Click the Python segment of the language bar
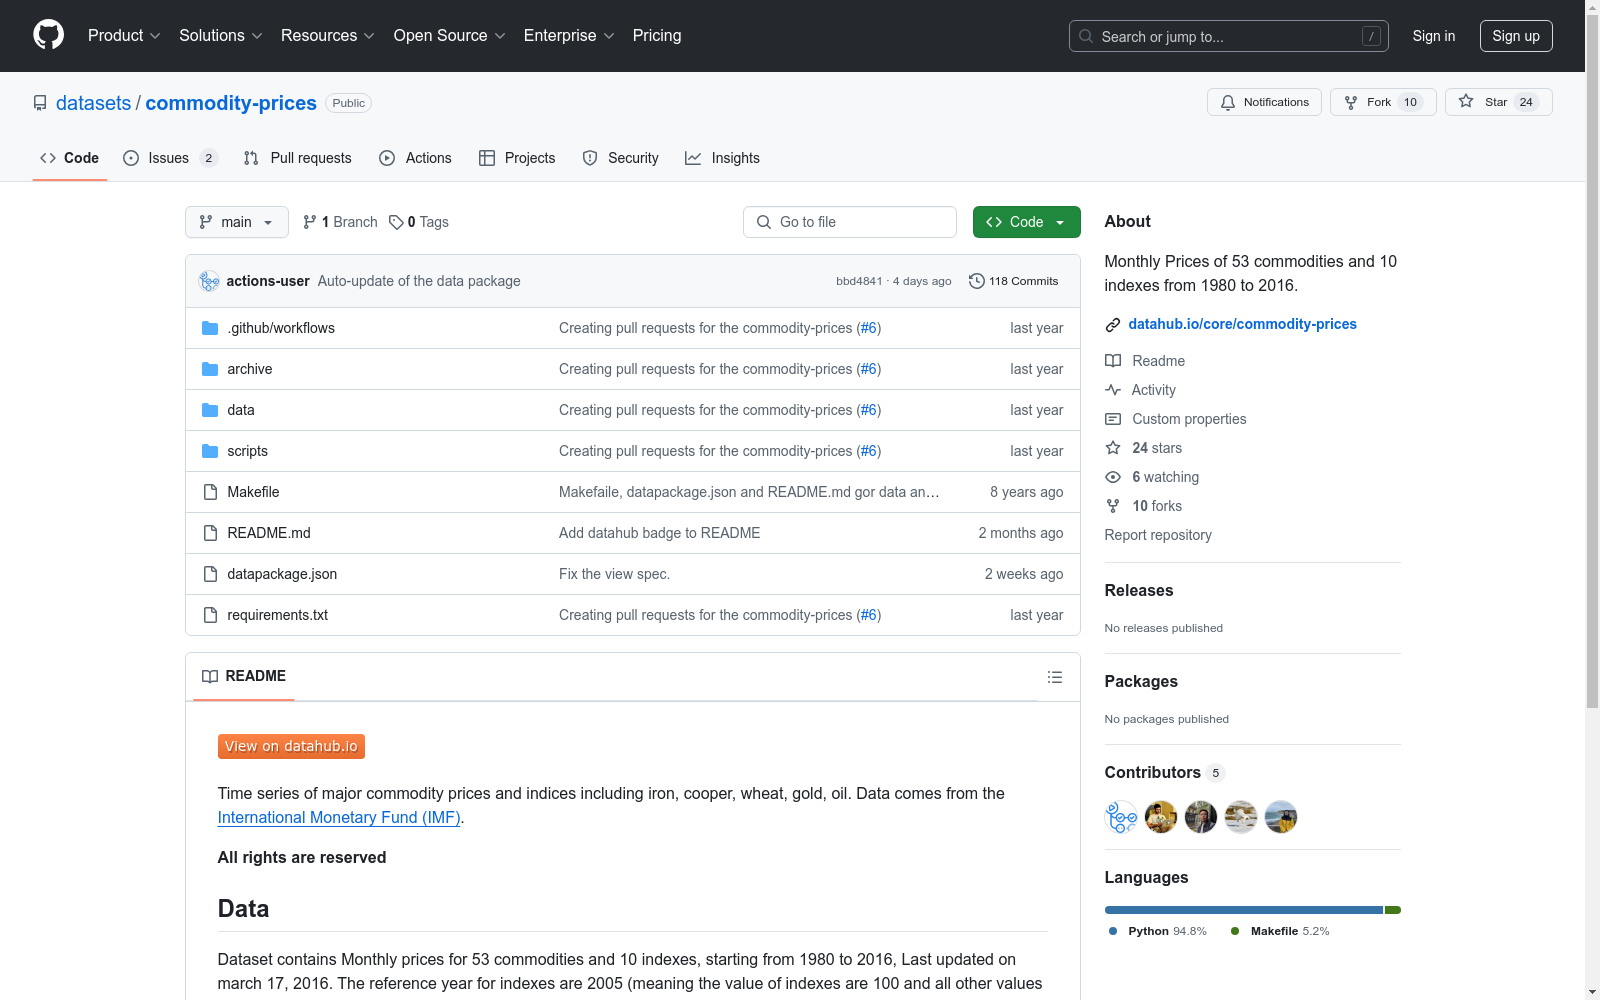Viewport: 1600px width, 1000px height. coord(1243,910)
